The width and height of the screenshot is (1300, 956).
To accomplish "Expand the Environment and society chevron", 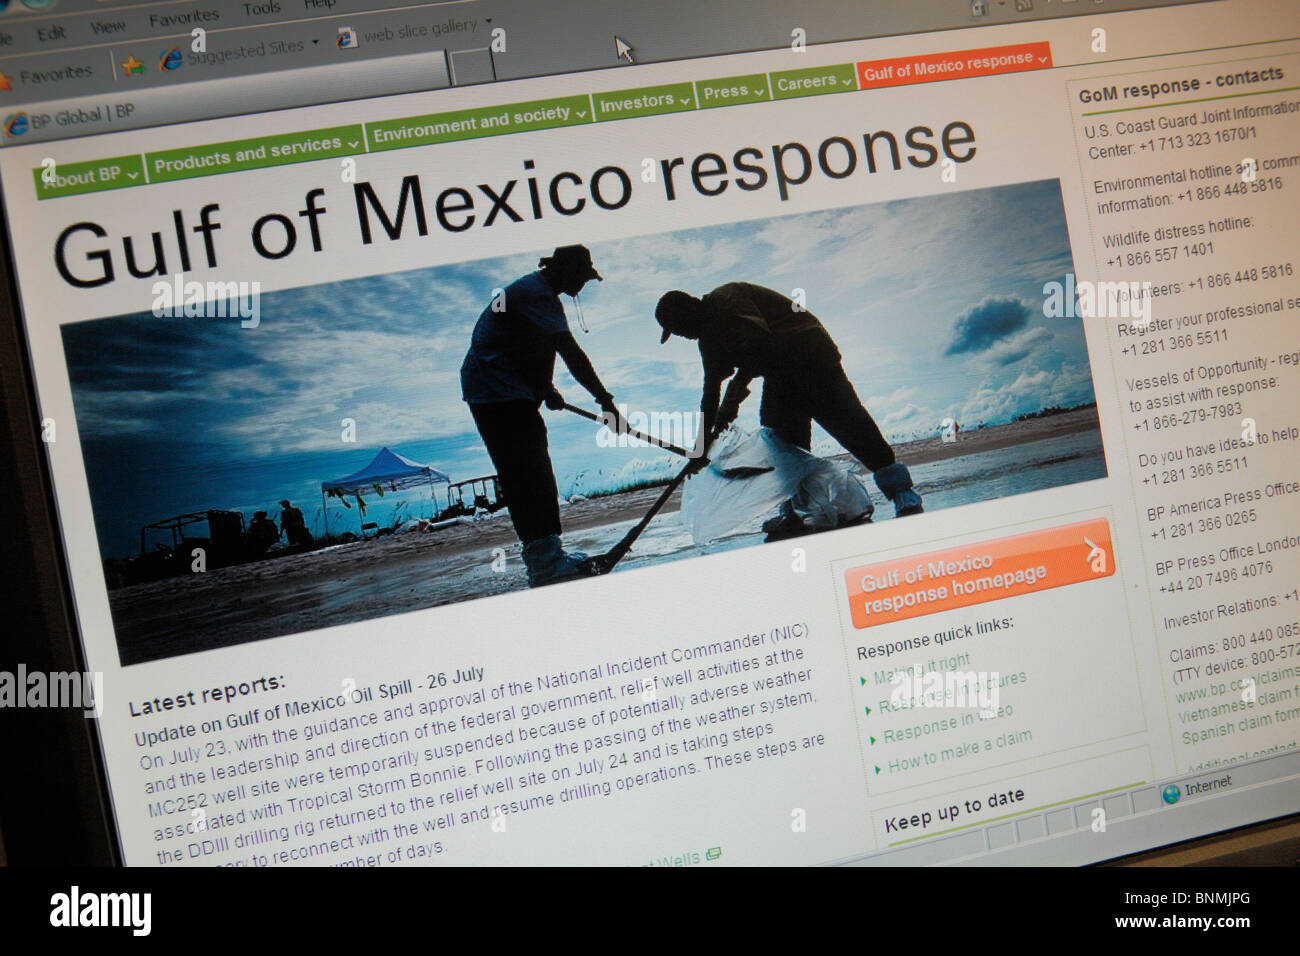I will pyautogui.click(x=581, y=114).
